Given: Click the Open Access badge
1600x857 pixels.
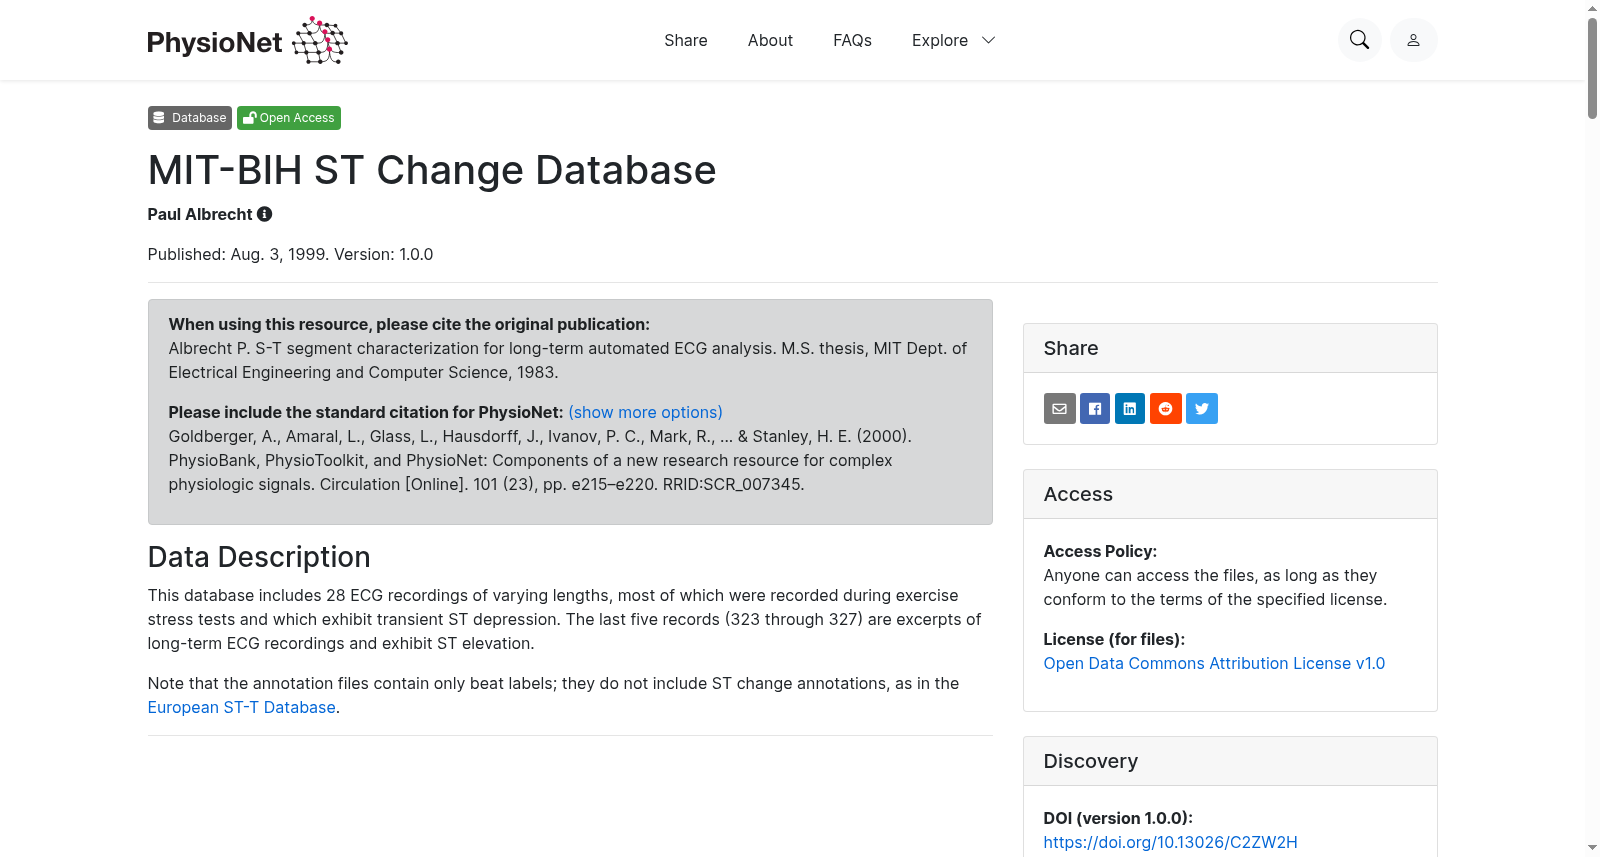Looking at the screenshot, I should click(289, 118).
